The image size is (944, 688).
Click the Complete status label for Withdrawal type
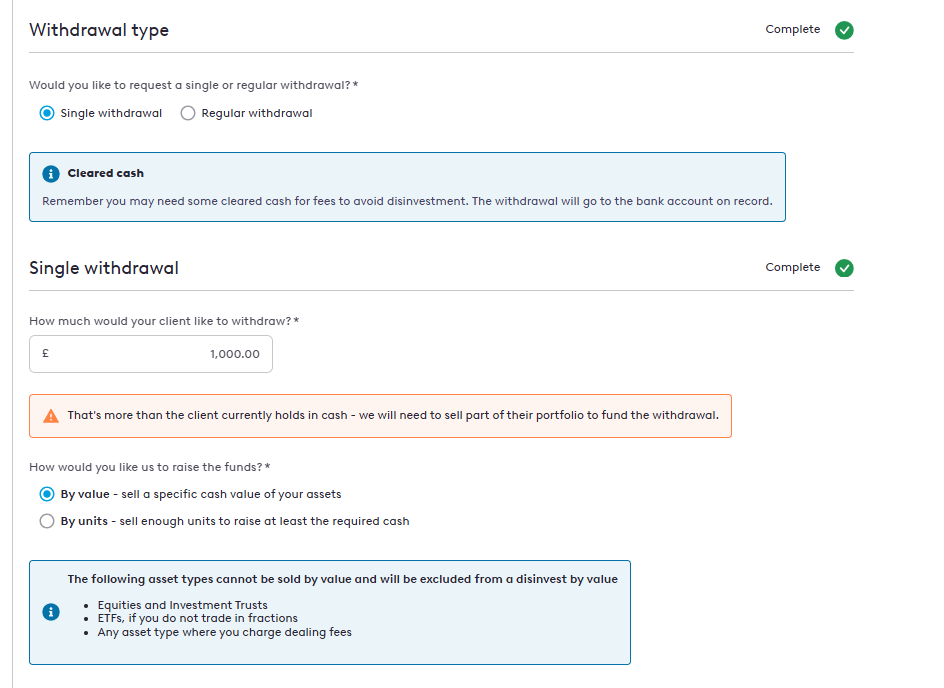pyautogui.click(x=792, y=30)
